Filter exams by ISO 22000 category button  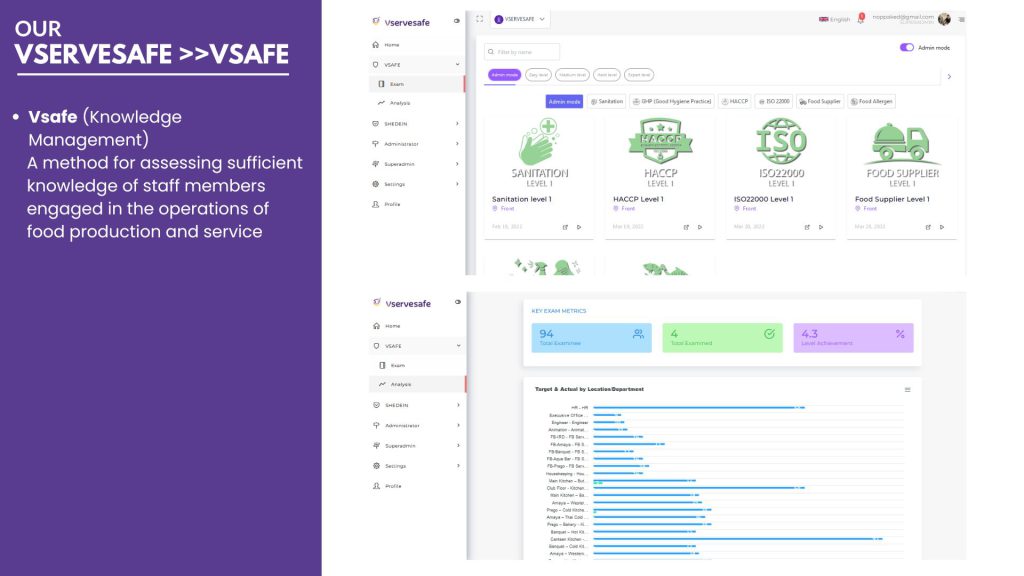[774, 101]
